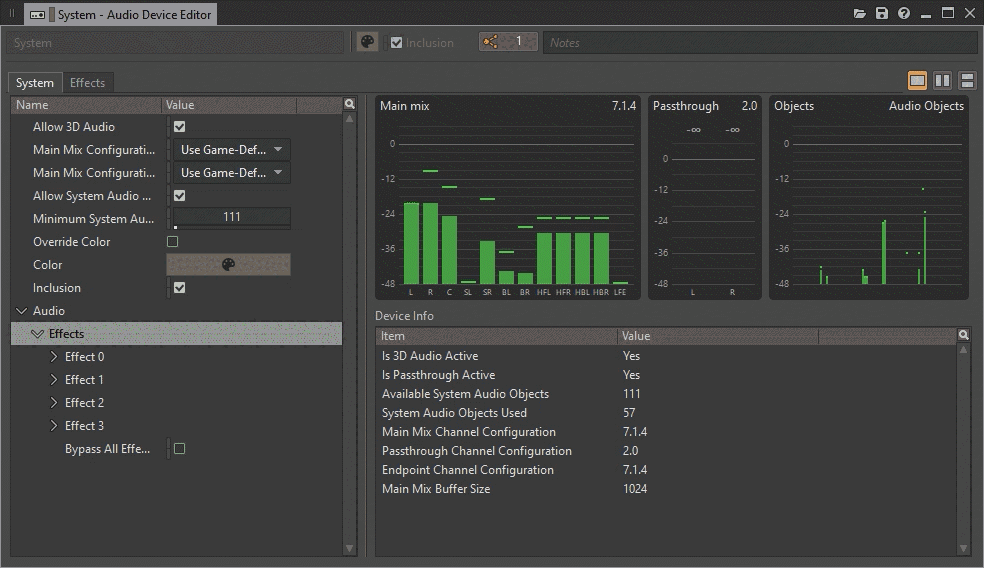Click the pause bars icon left of title tab

point(11,13)
